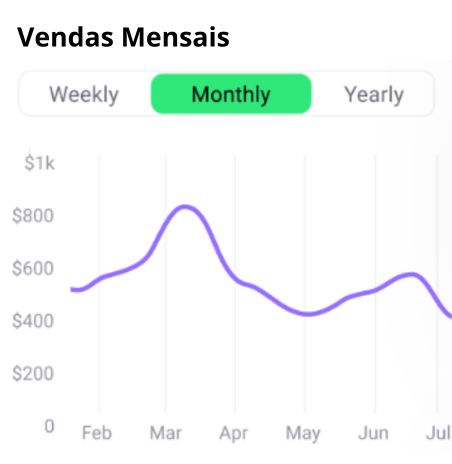Click the Feb label on x-axis
The height and width of the screenshot is (464, 452).
click(97, 433)
